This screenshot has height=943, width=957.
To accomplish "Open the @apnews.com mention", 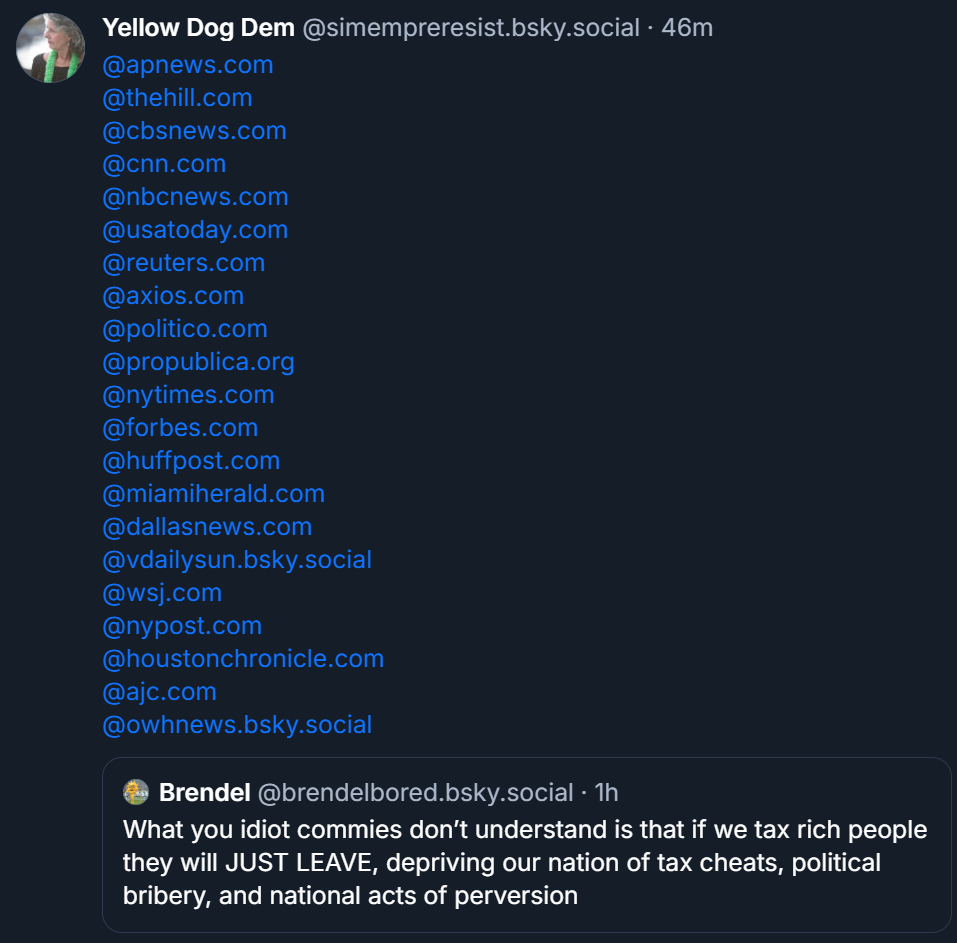I will click(x=187, y=65).
